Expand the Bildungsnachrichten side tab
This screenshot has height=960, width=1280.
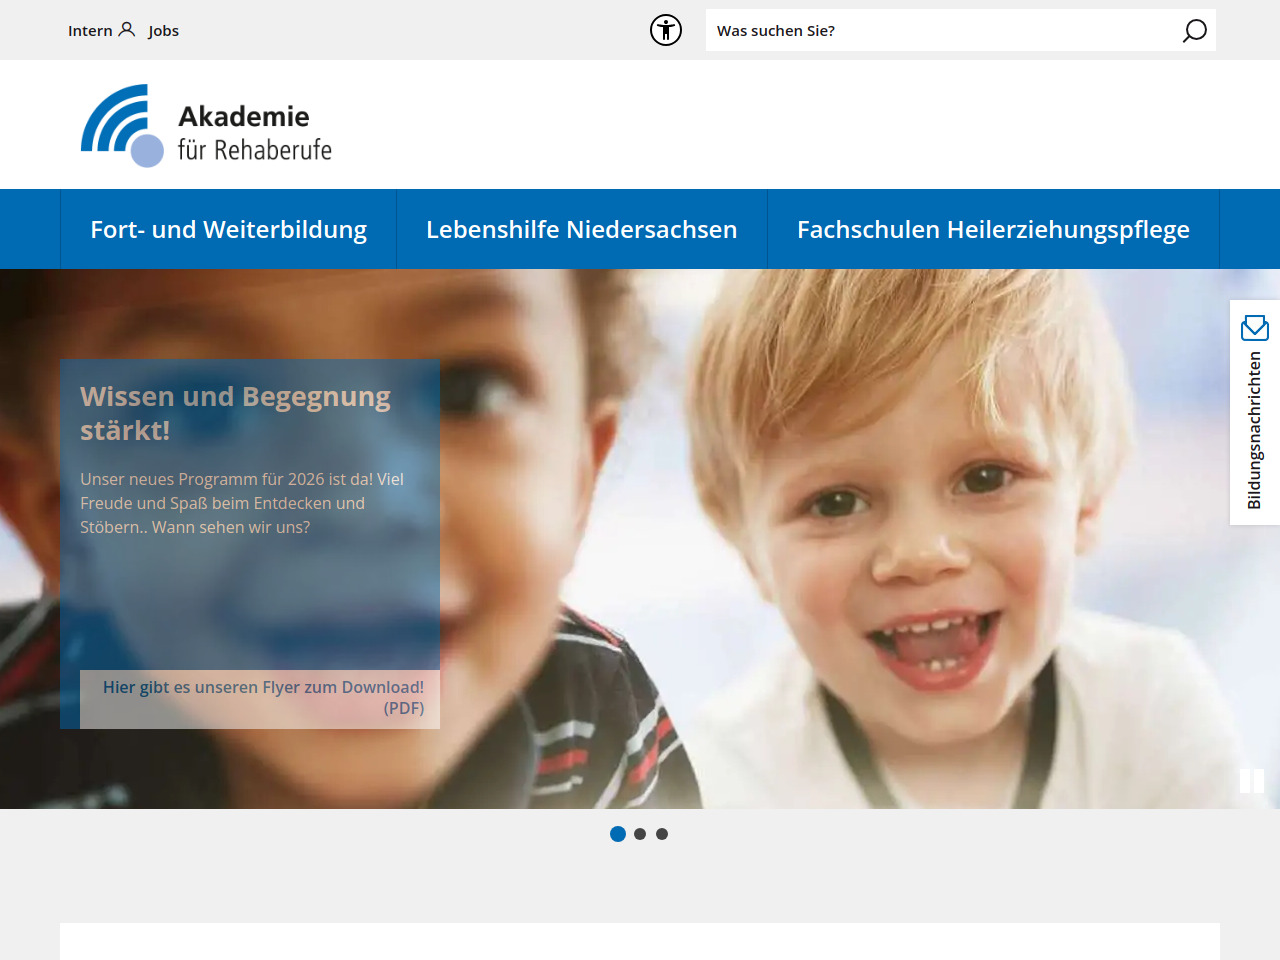(1255, 412)
